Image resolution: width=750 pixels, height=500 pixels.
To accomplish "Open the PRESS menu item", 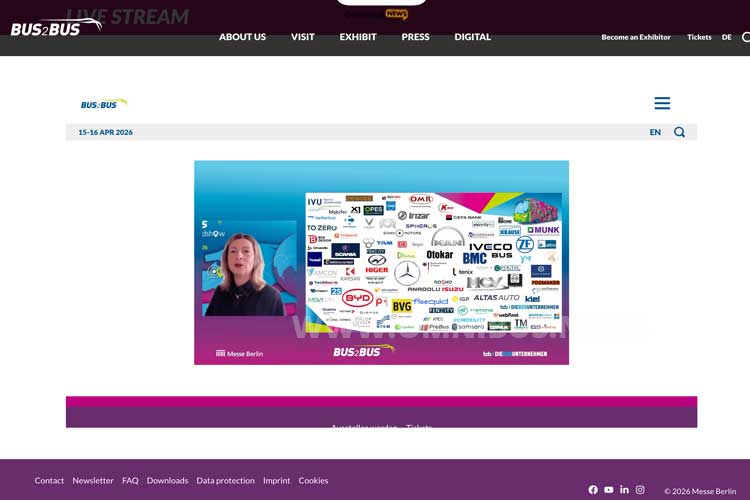I will 415,37.
